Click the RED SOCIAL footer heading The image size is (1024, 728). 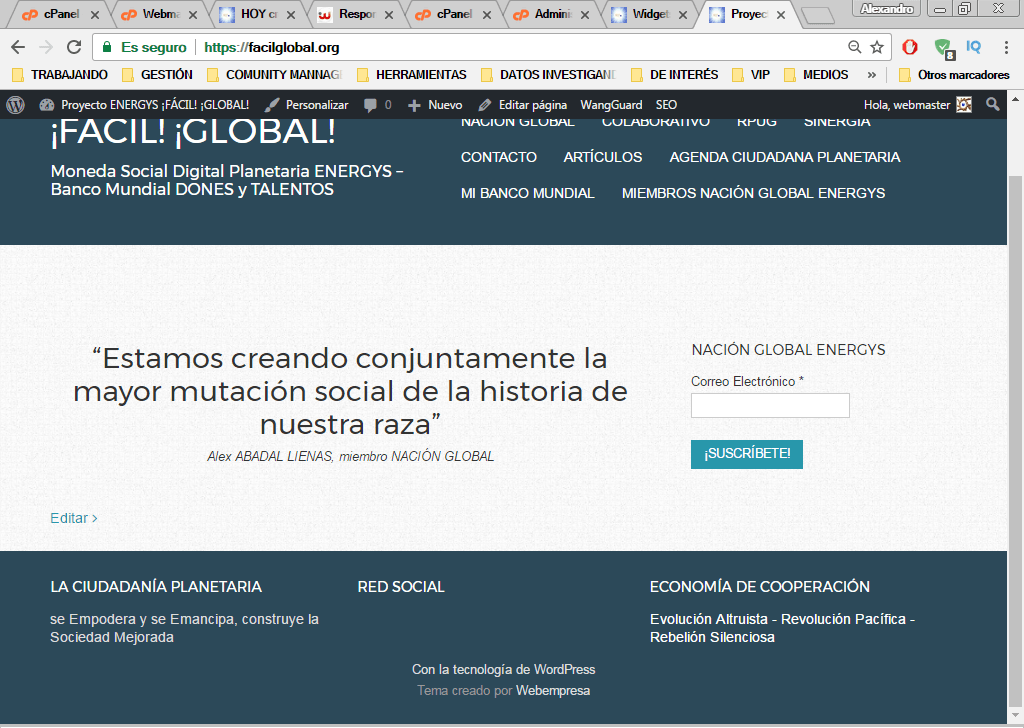401,587
